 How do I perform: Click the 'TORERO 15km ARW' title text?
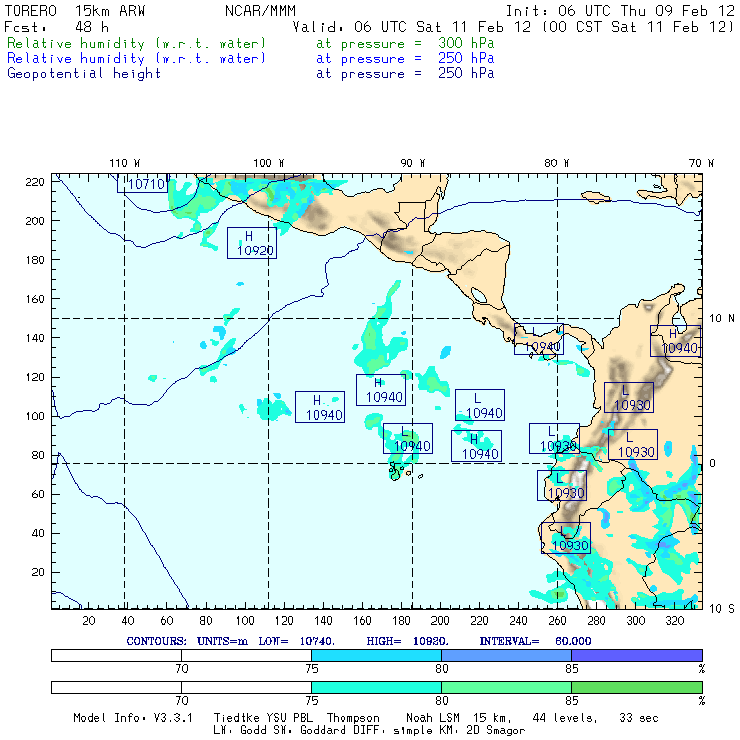(75, 11)
